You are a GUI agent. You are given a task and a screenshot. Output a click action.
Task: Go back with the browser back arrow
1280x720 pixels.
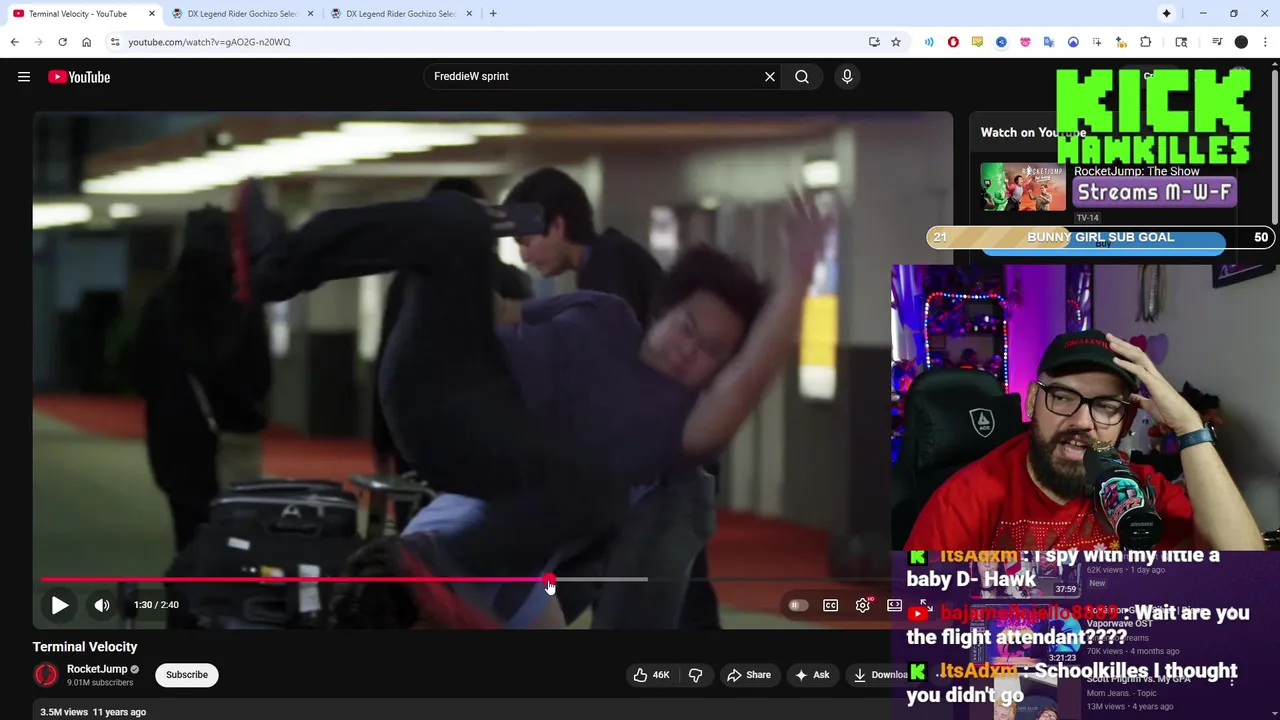click(x=14, y=42)
